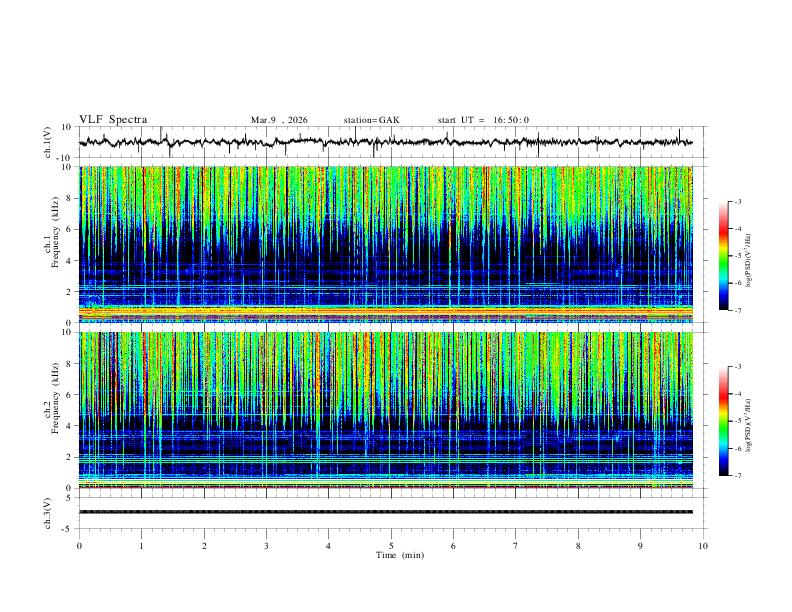
Task: Click the '2' tick label on time axis
Action: [x=204, y=546]
